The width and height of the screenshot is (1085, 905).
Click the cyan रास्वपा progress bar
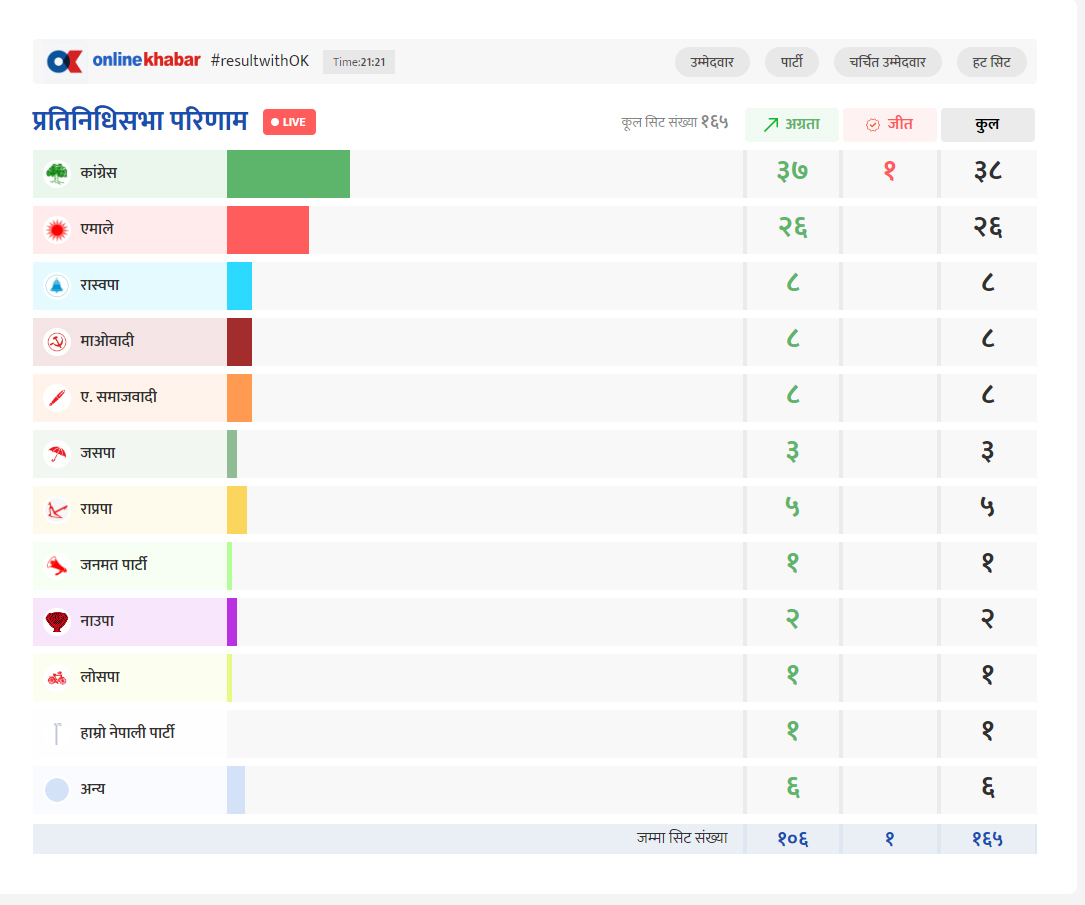coord(239,286)
